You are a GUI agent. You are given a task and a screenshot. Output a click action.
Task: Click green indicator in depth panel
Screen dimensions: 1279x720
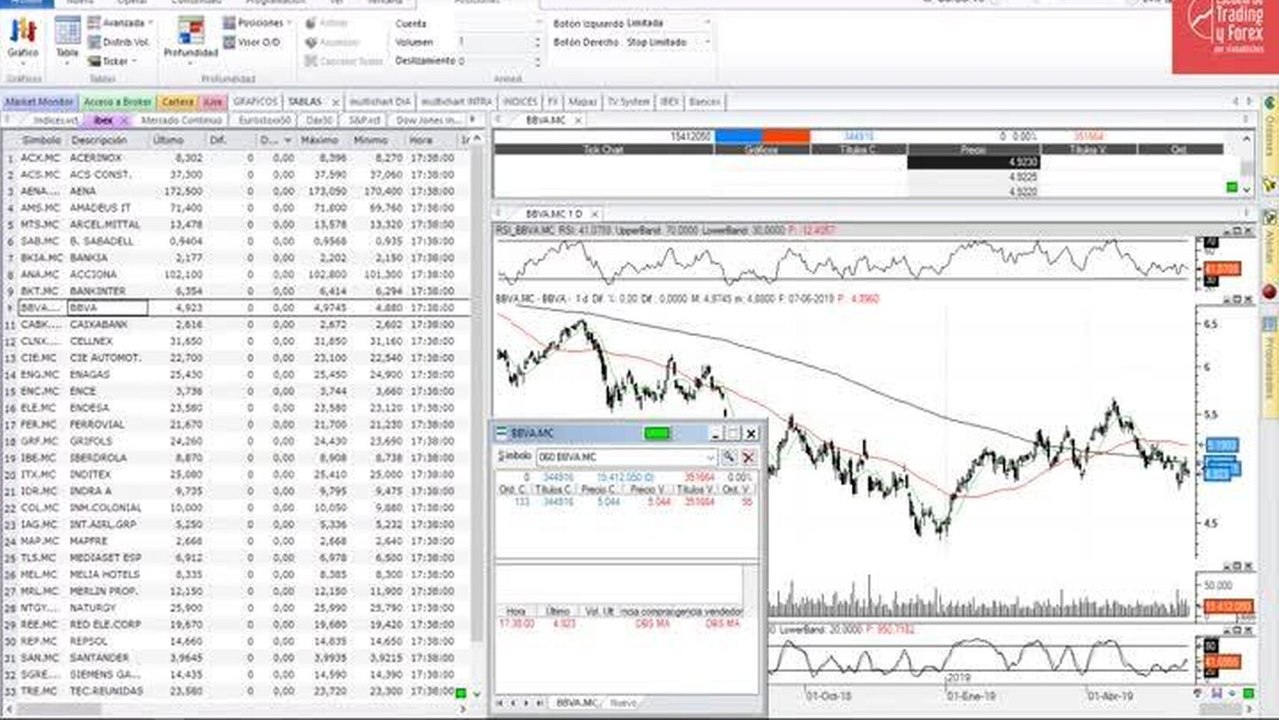(x=1232, y=187)
